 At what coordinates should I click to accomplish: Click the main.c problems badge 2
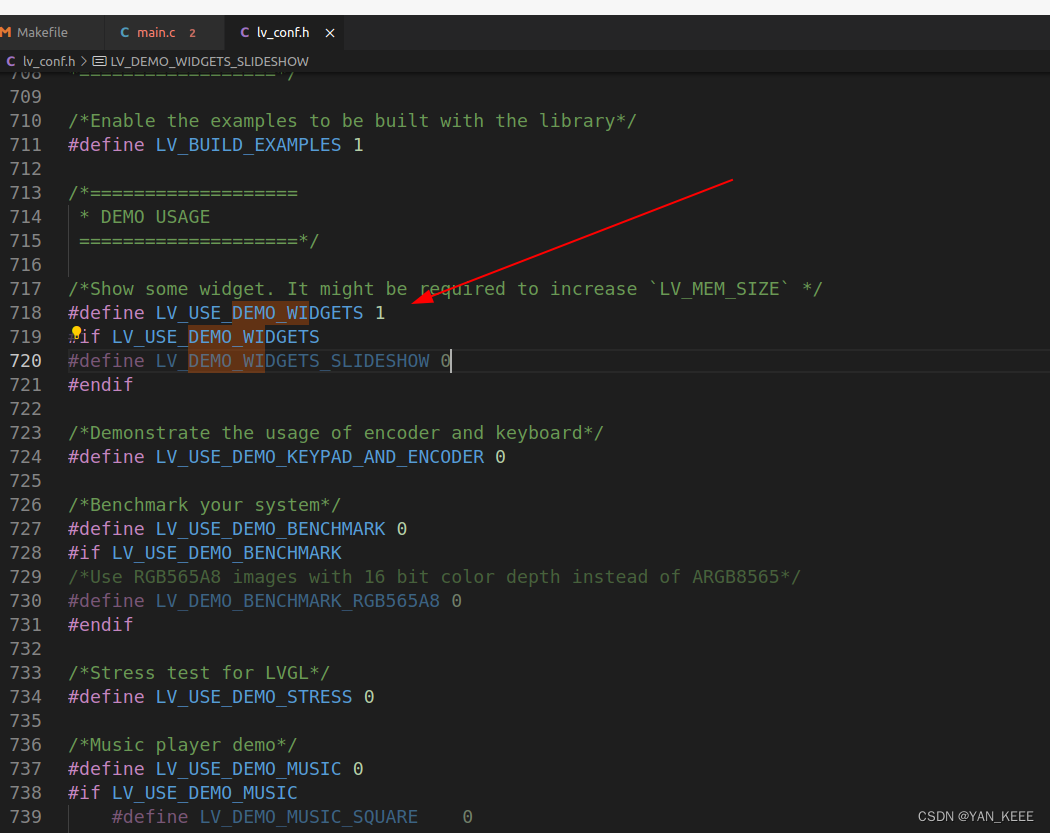[x=192, y=33]
